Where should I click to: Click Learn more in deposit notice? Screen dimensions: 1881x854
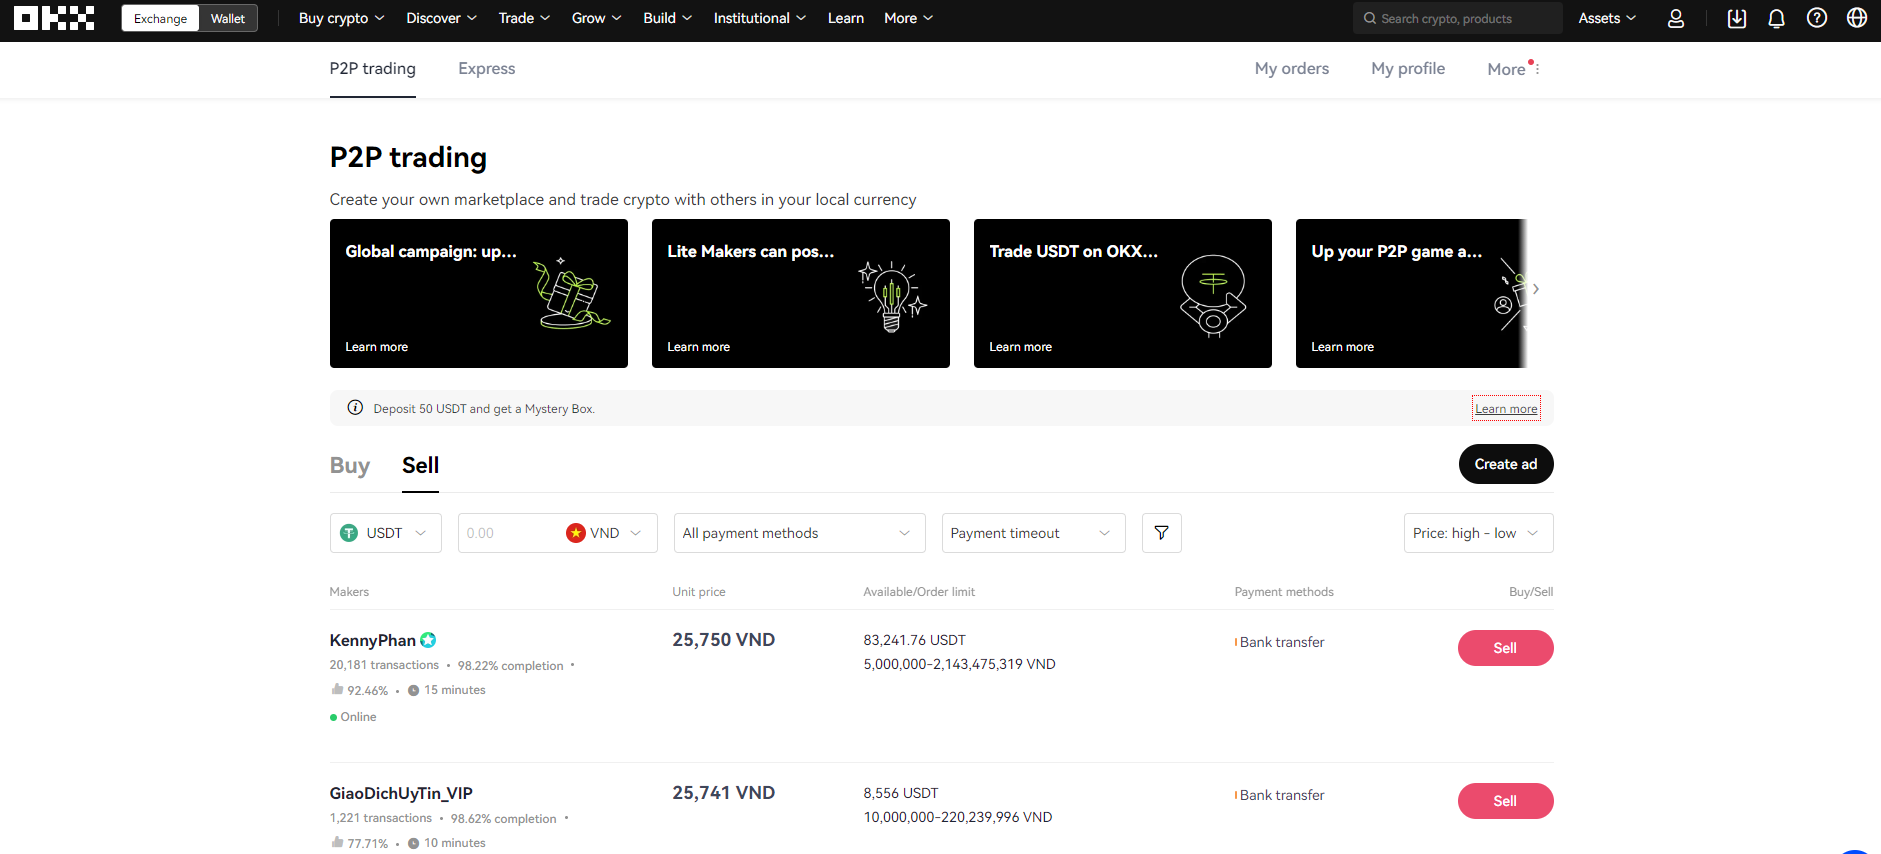1506,408
